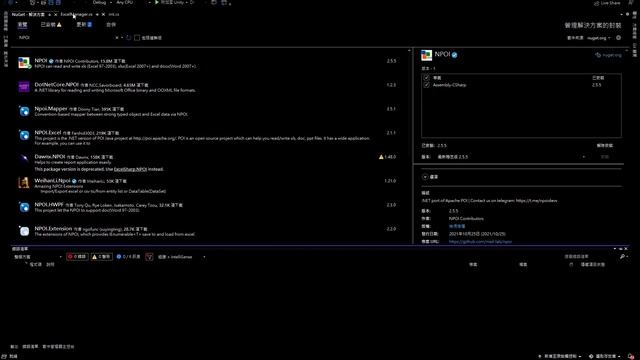The image size is (640, 360).
Task: Click version 1.2.3 on DotNetCore.NPOI row
Action: coord(391,85)
